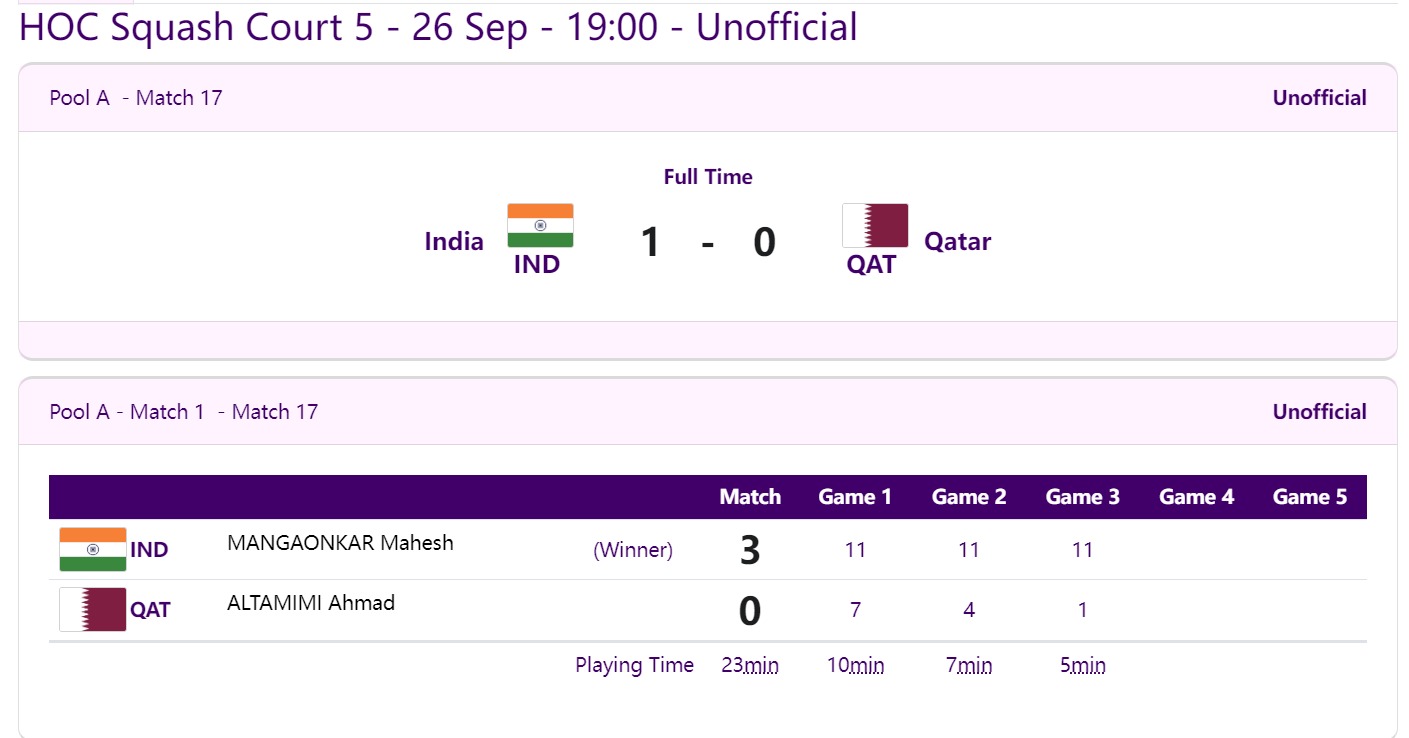The image size is (1409, 738).
Task: Click the Pool A - Match 17 heading
Action: coord(136,98)
